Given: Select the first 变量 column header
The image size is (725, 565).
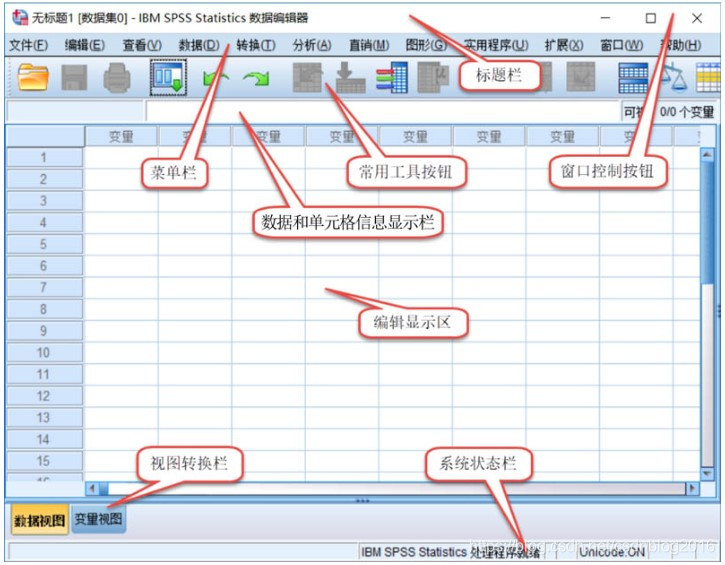Looking at the screenshot, I should coord(121,136).
